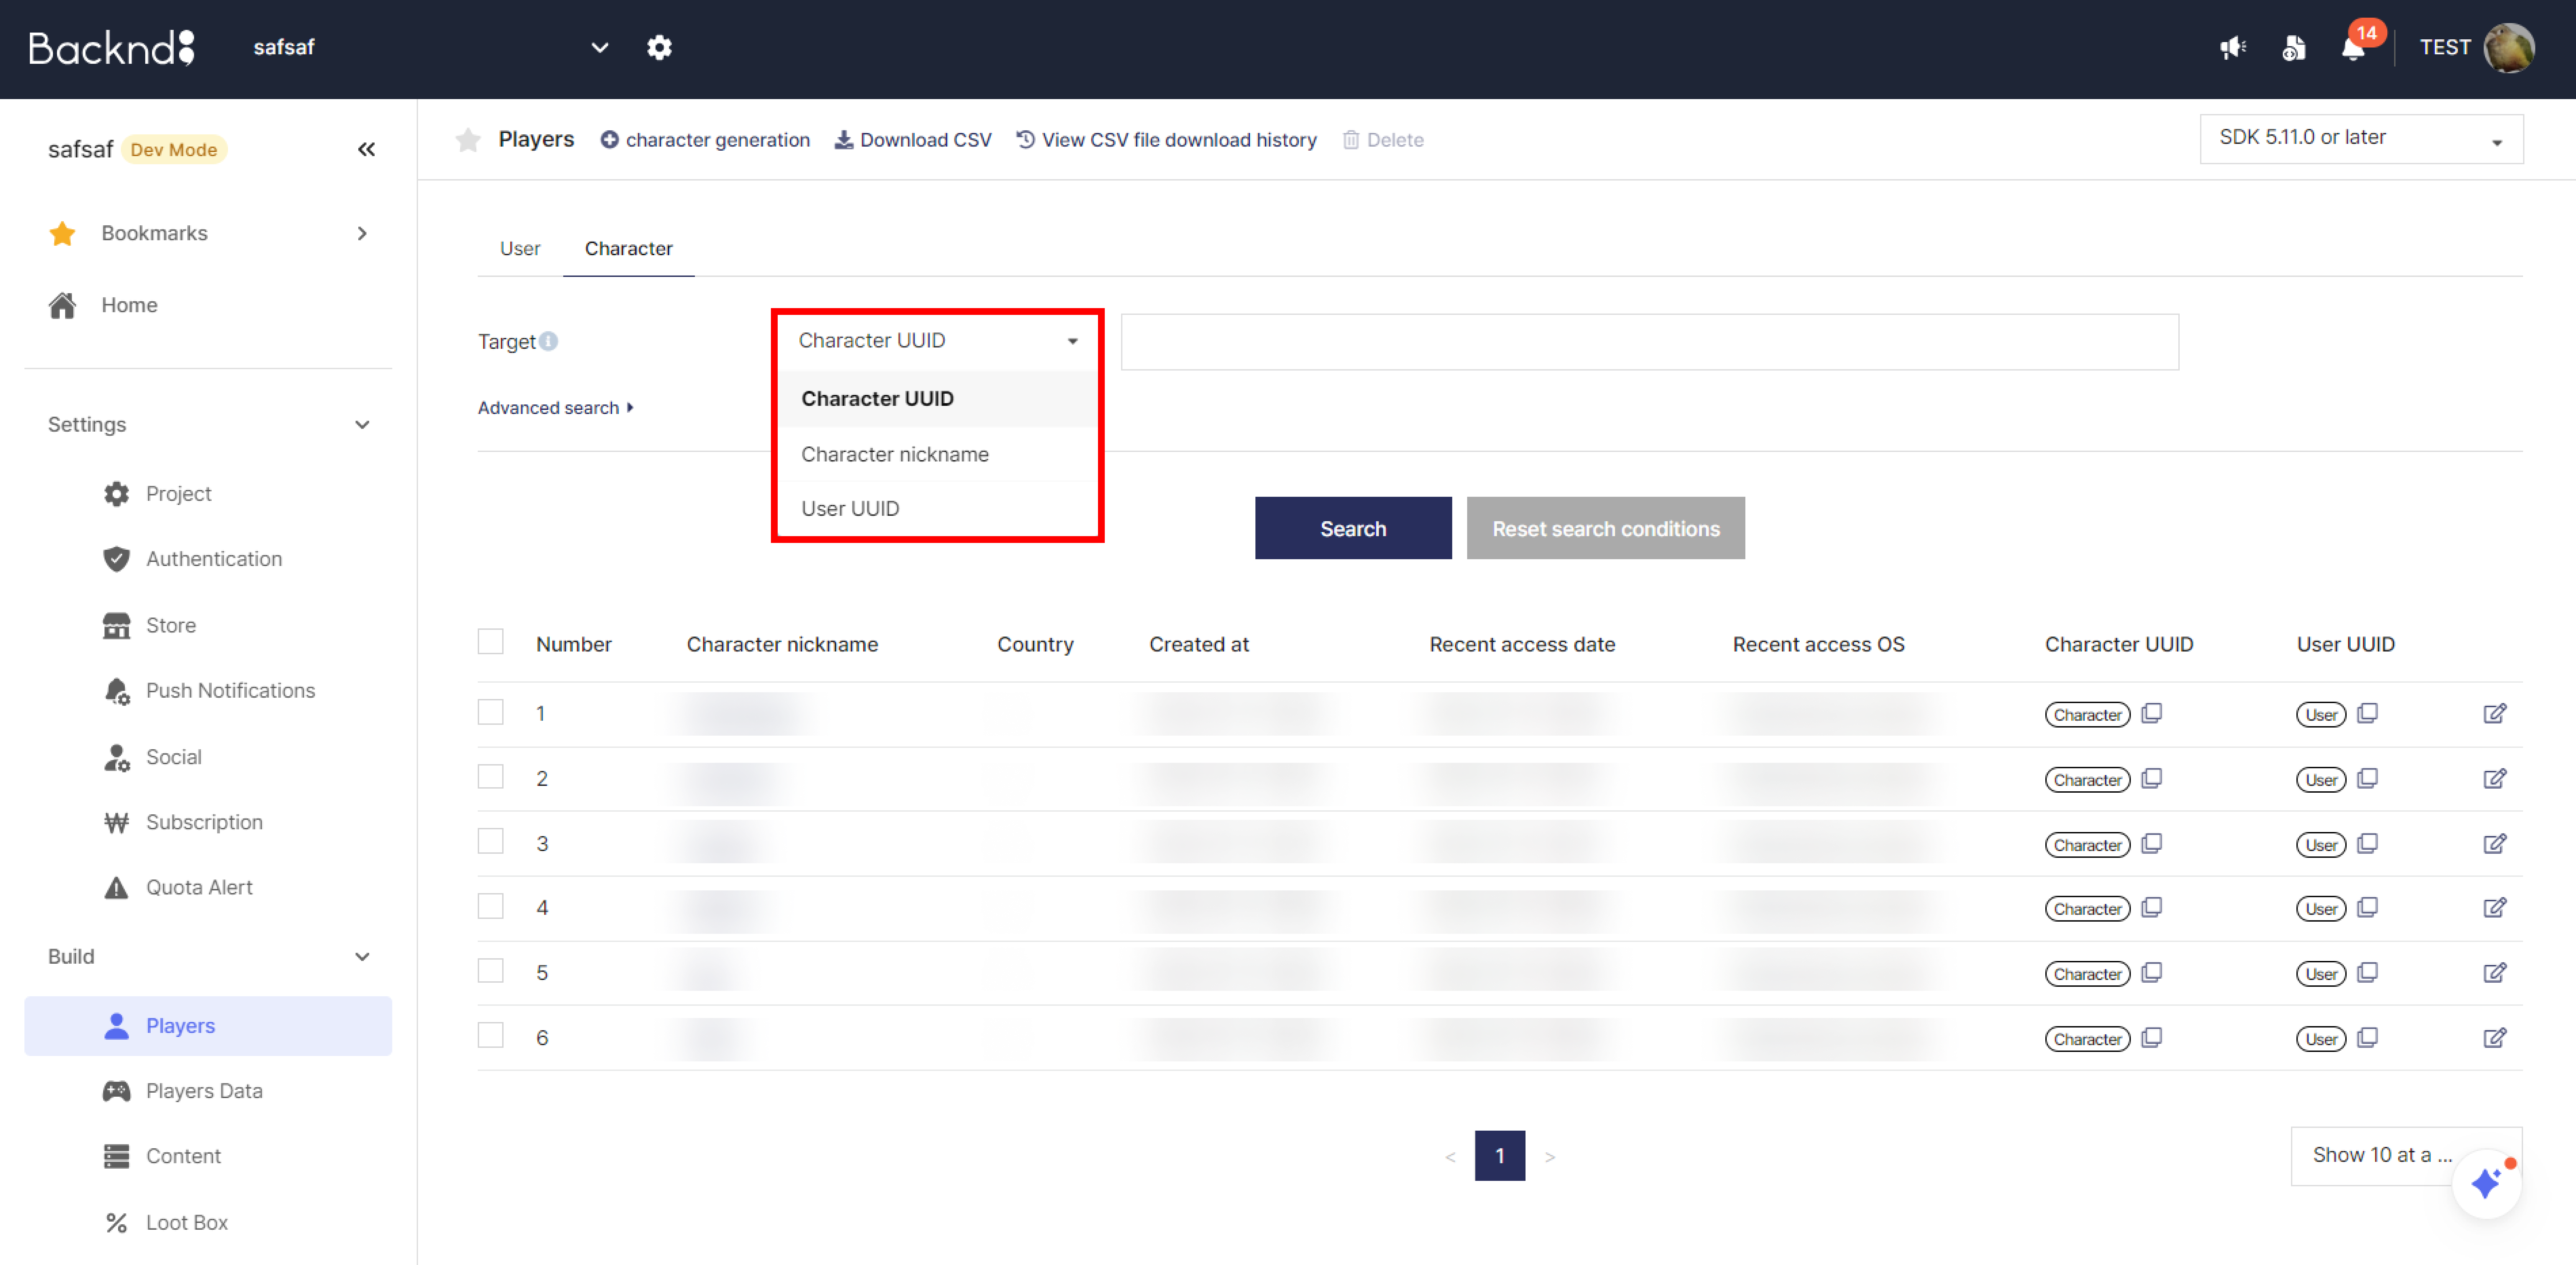Choose Character nickname option
Image resolution: width=2576 pixels, height=1265 pixels.
click(937, 454)
